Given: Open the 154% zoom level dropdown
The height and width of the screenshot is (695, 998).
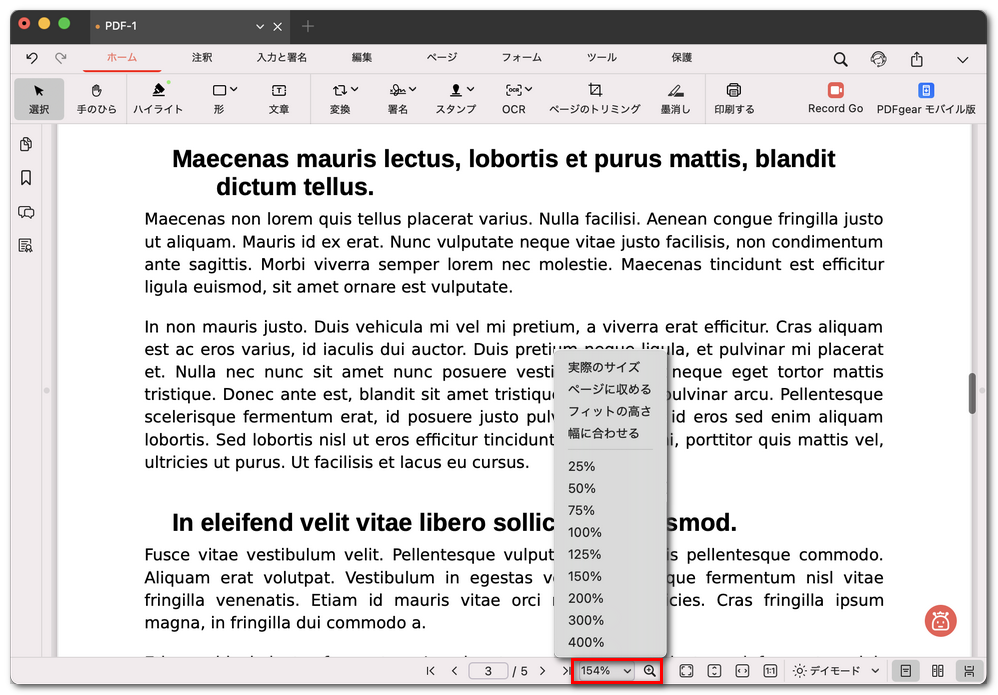Looking at the screenshot, I should (x=606, y=671).
